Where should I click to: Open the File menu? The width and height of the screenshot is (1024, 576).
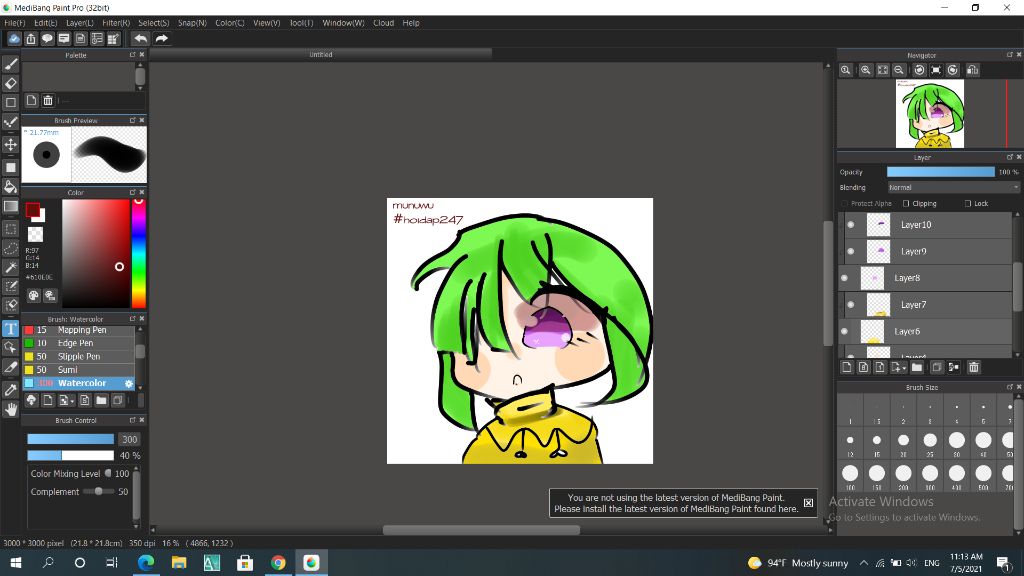14,23
